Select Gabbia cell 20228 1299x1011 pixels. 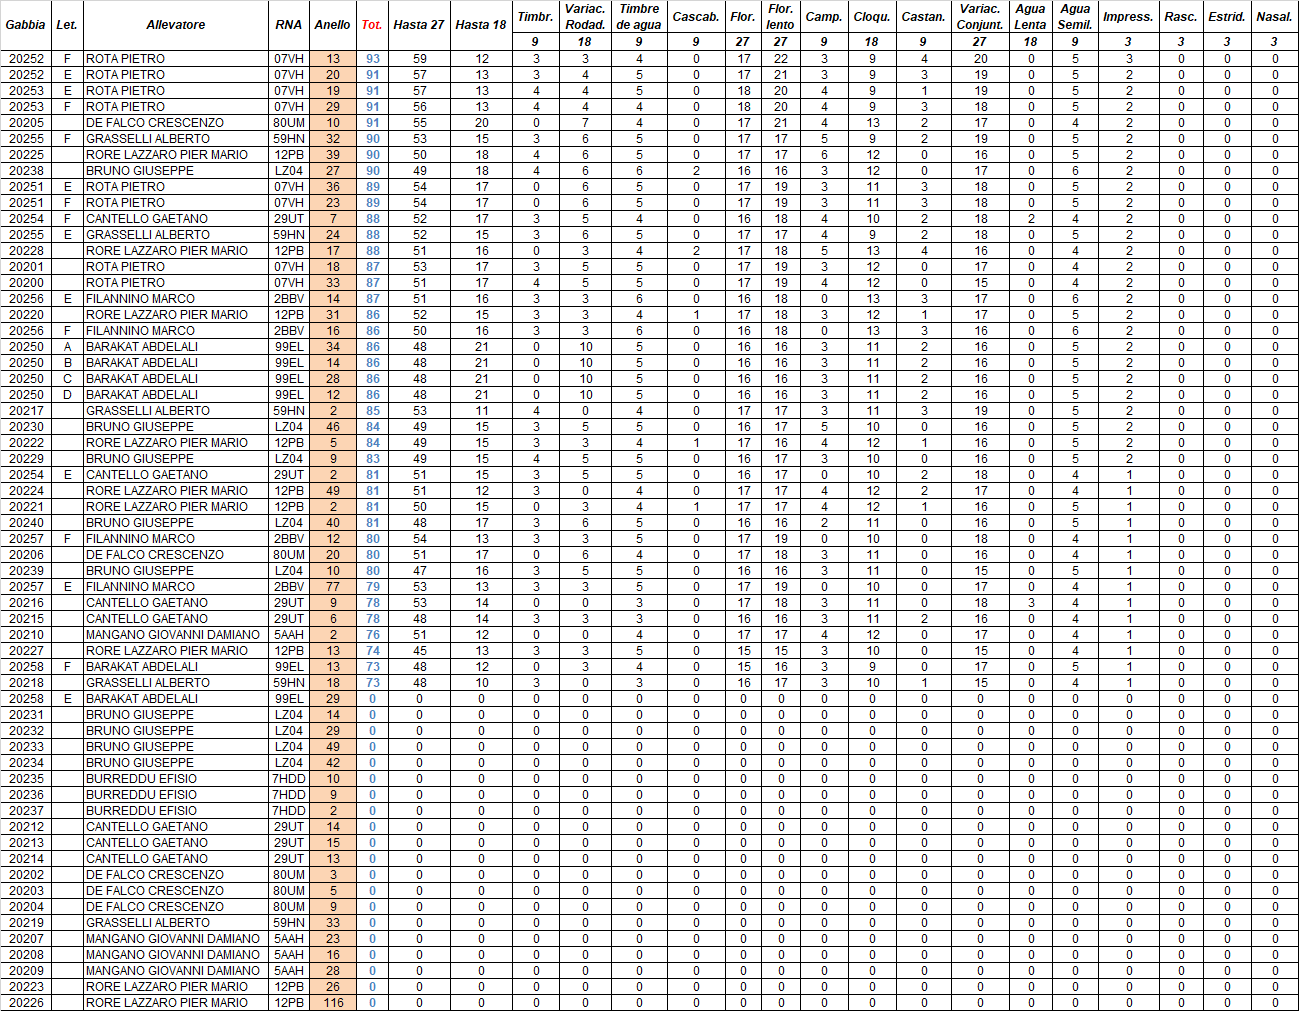click(26, 251)
